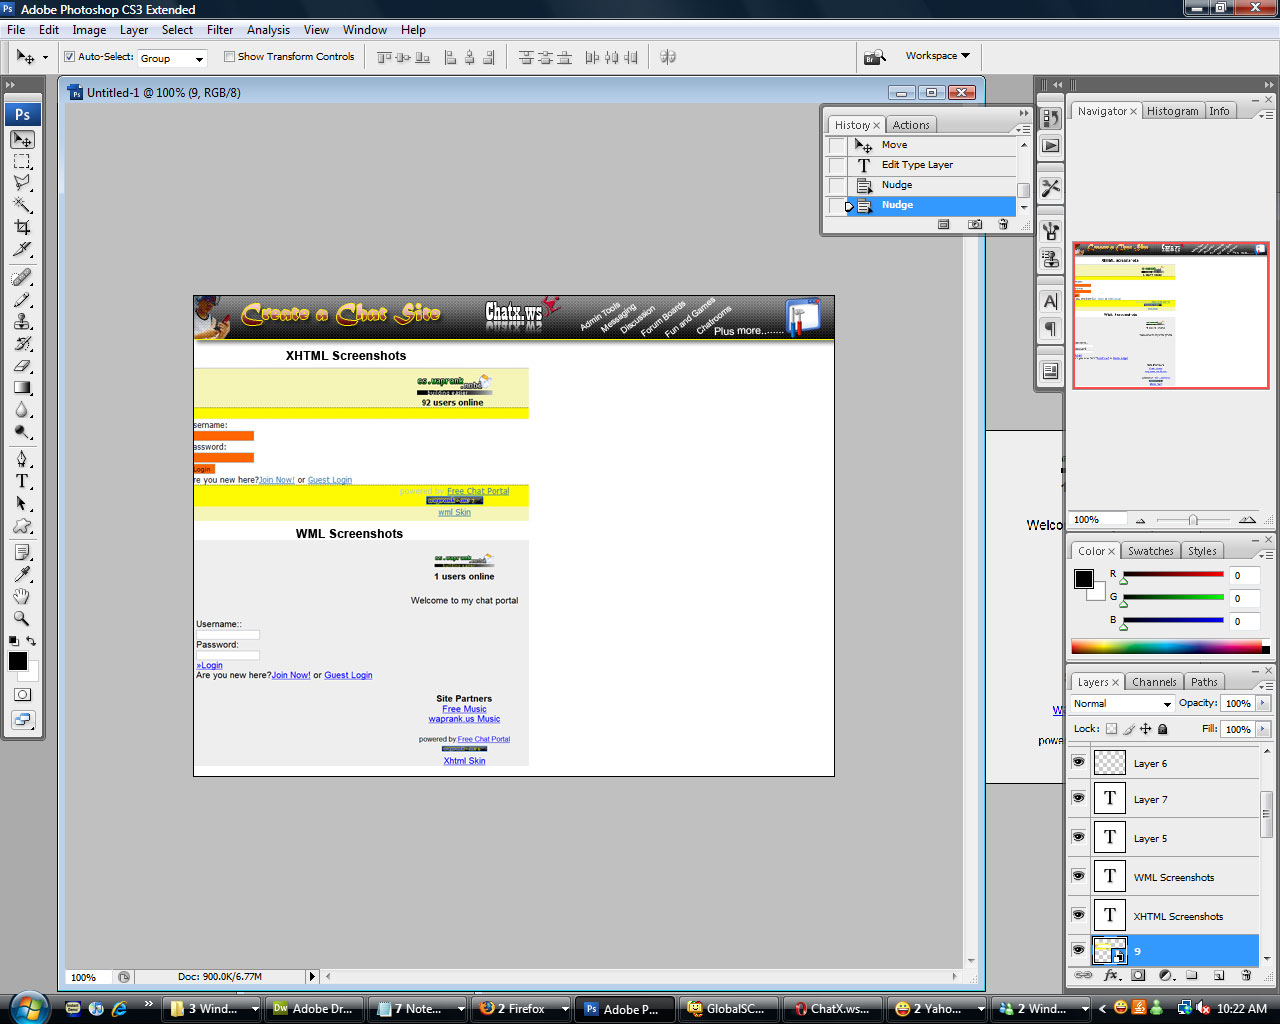The image size is (1280, 1024).
Task: Activate the Eyedropper tool
Action: (x=22, y=574)
